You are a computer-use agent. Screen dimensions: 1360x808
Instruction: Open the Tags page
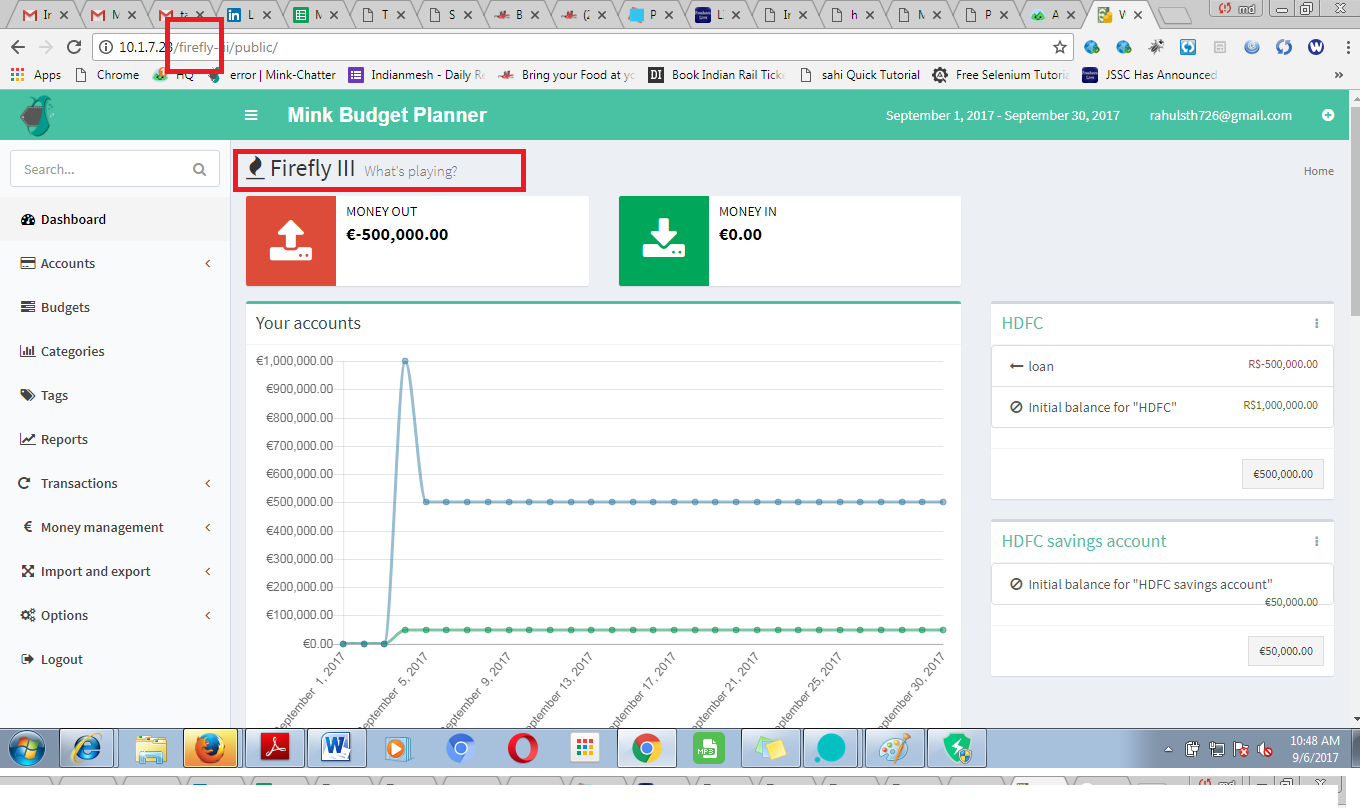(115, 395)
